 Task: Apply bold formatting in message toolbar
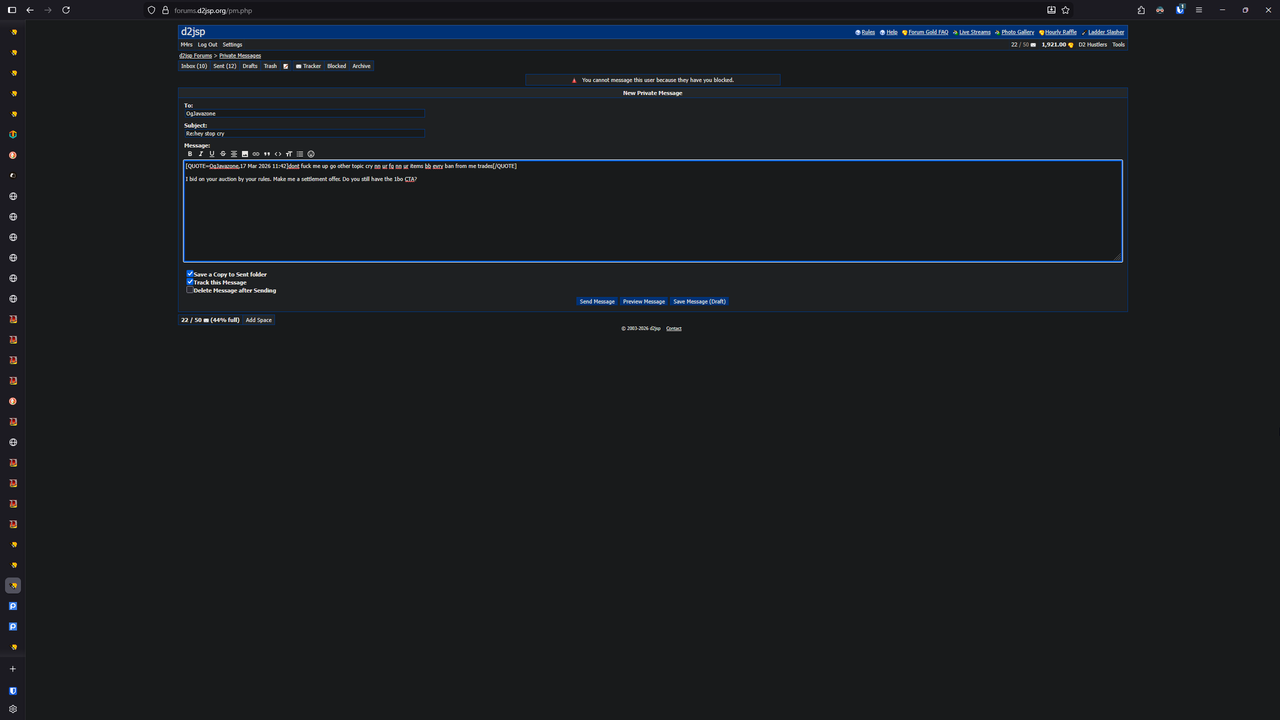point(190,154)
